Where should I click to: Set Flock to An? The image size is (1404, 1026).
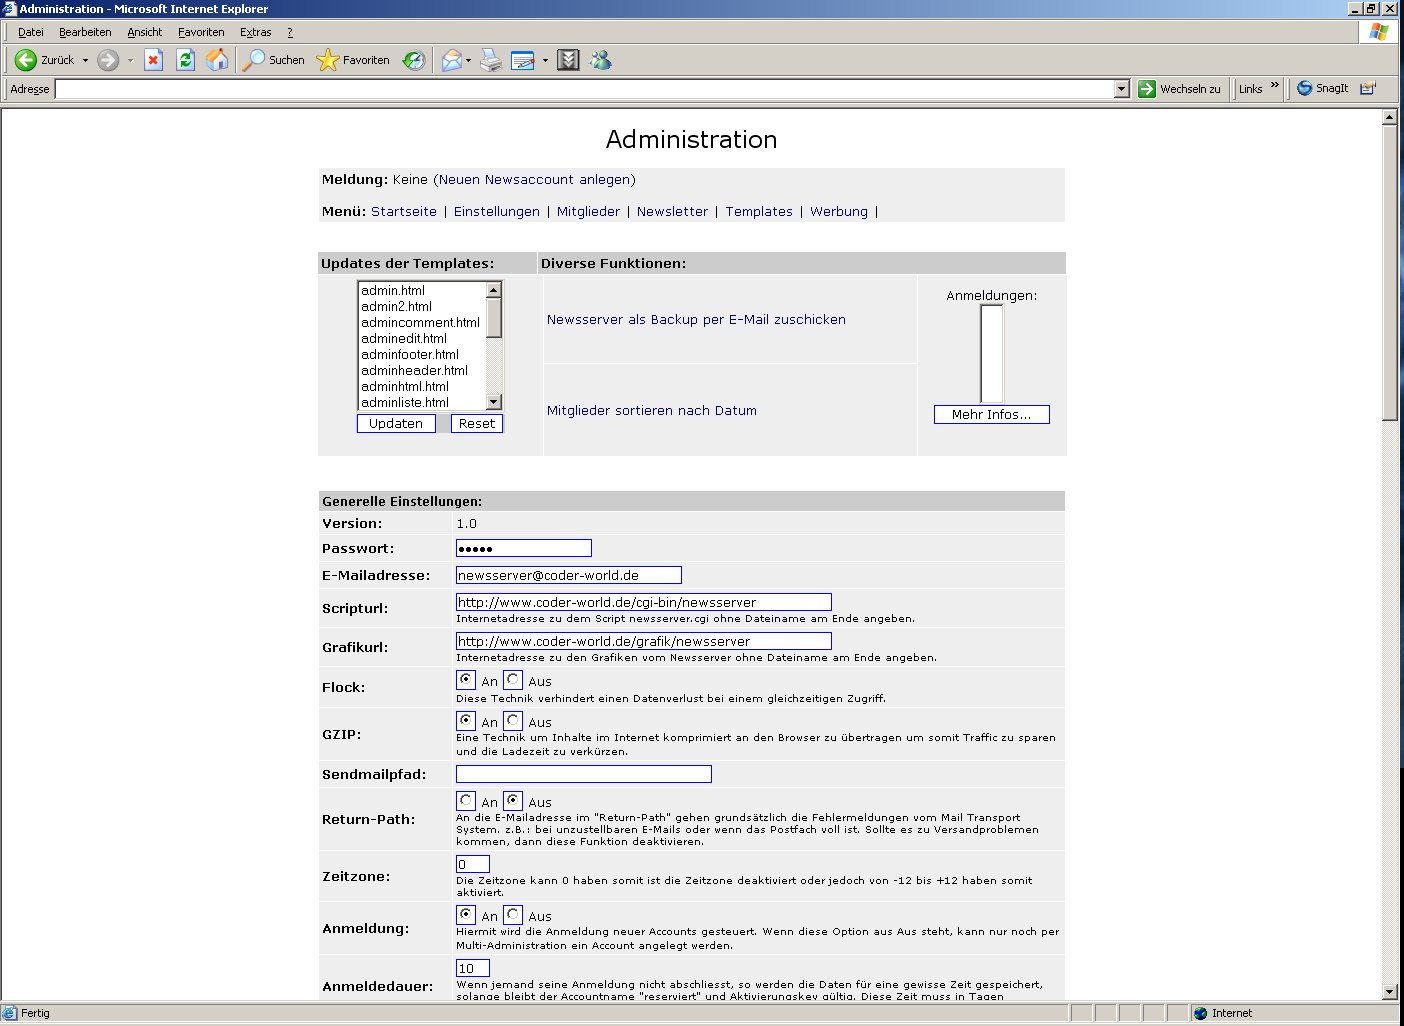click(466, 679)
